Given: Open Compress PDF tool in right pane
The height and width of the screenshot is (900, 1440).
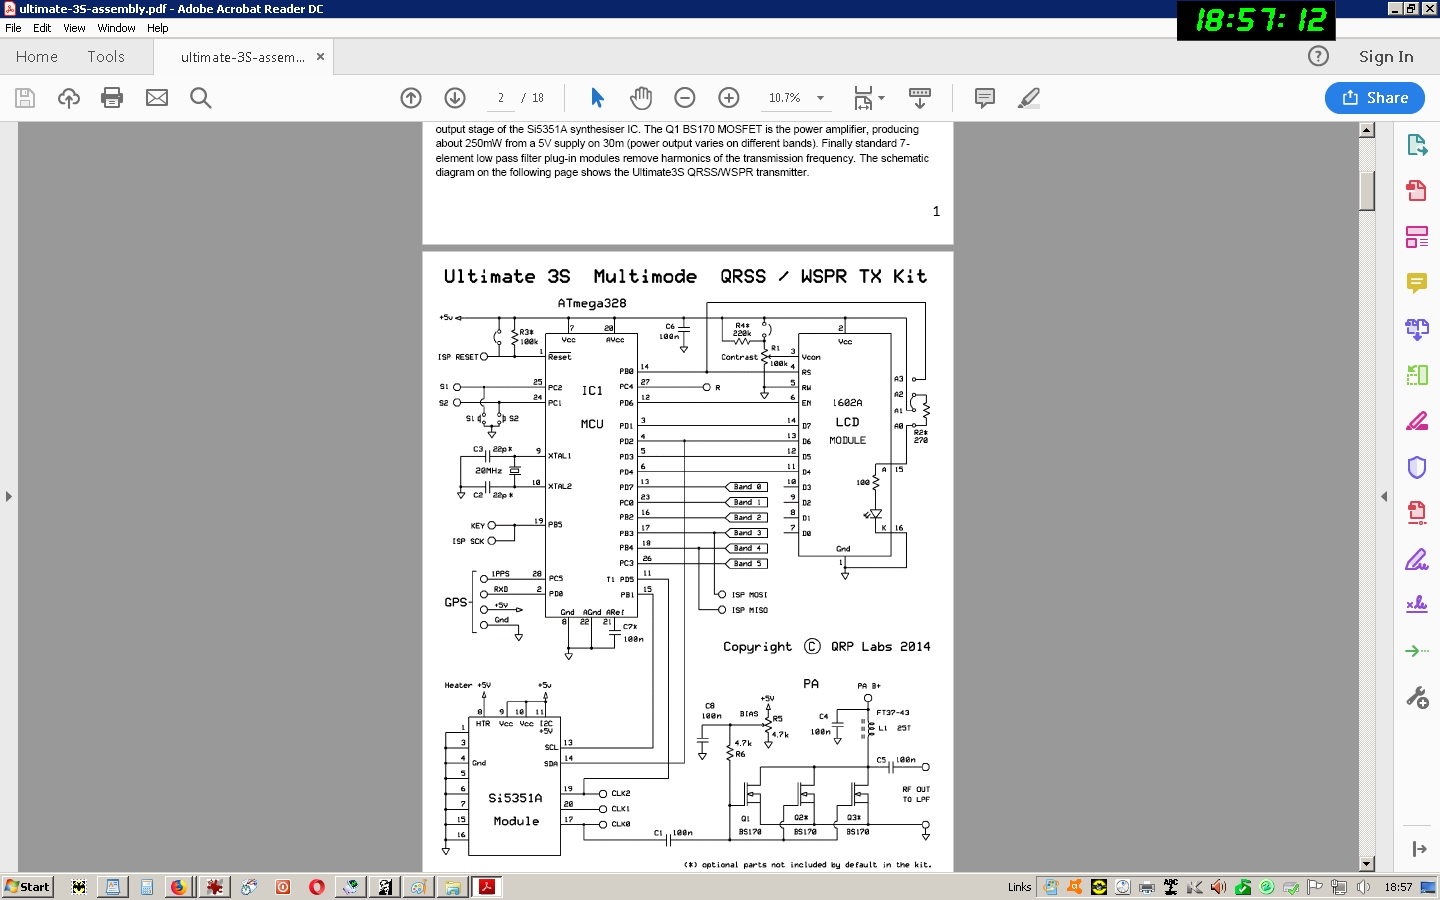Looking at the screenshot, I should 1417,513.
